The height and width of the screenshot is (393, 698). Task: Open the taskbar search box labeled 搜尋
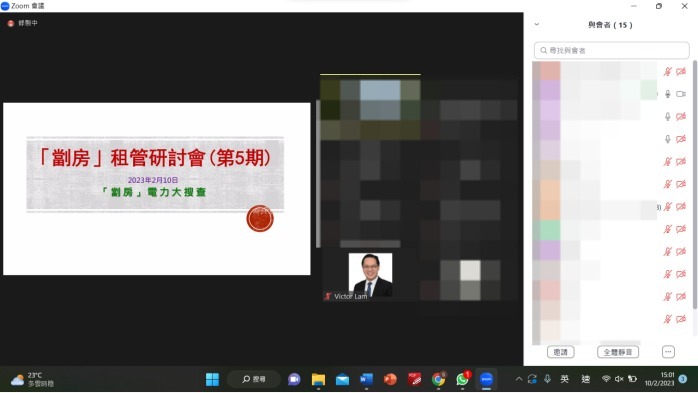[254, 379]
